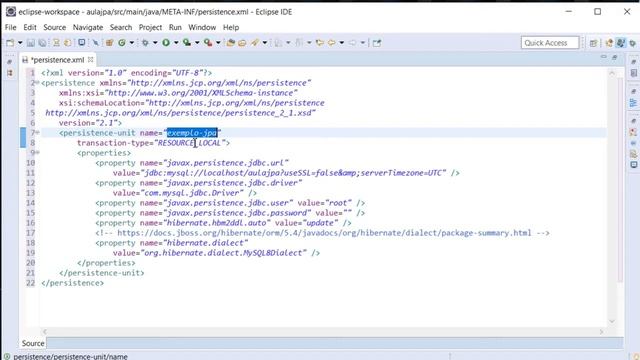
Task: Click status bar path persistence/persistence-unit/name
Action: (70, 356)
